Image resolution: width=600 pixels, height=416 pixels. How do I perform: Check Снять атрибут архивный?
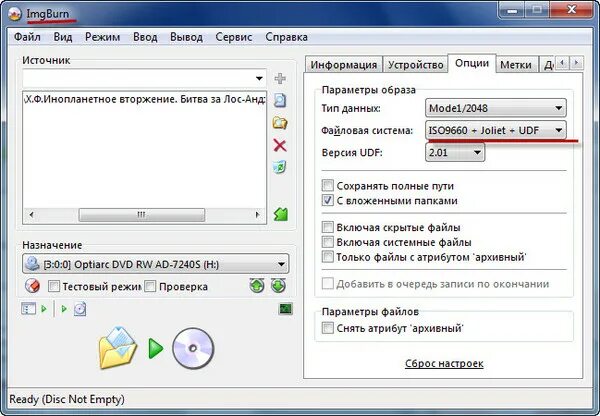point(328,328)
